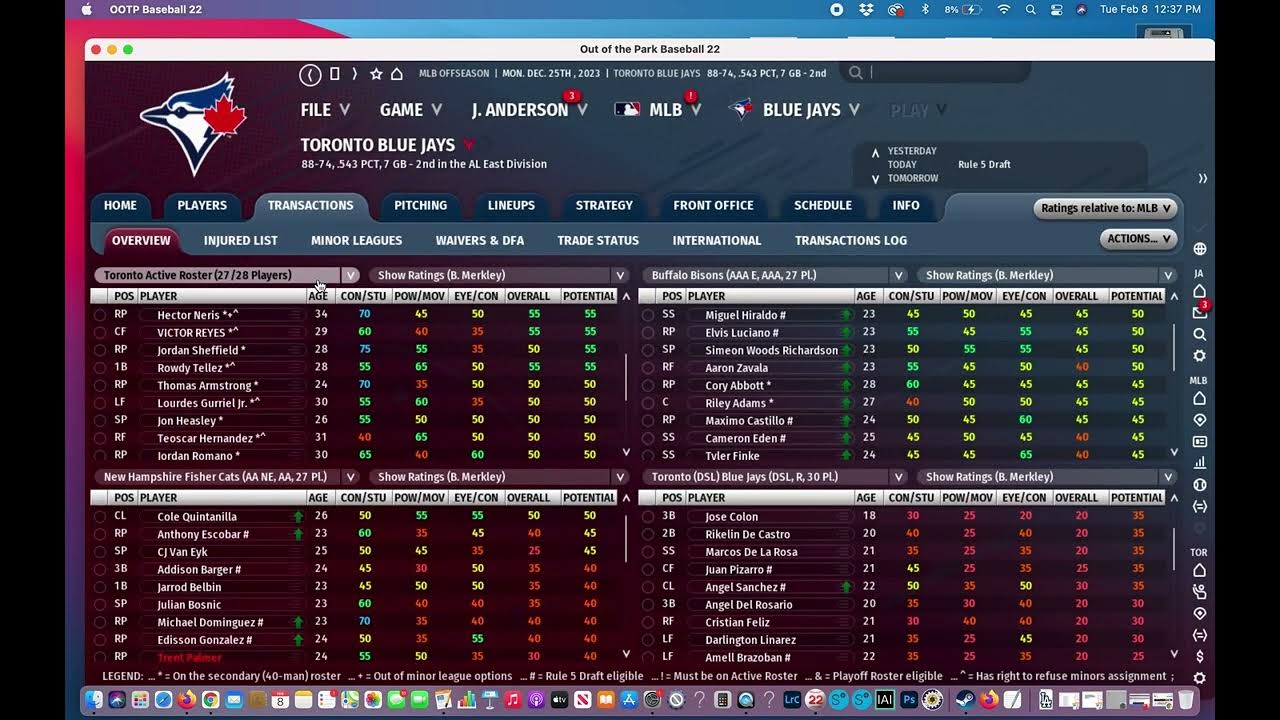The image size is (1280, 720).
Task: Open the mail icon with the red 3 badge
Action: tap(1200, 313)
